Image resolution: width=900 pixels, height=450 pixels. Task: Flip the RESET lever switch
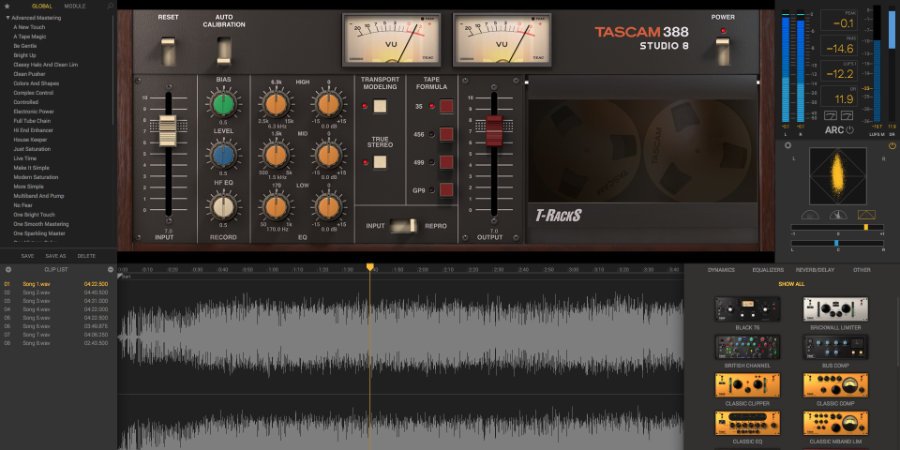(168, 52)
